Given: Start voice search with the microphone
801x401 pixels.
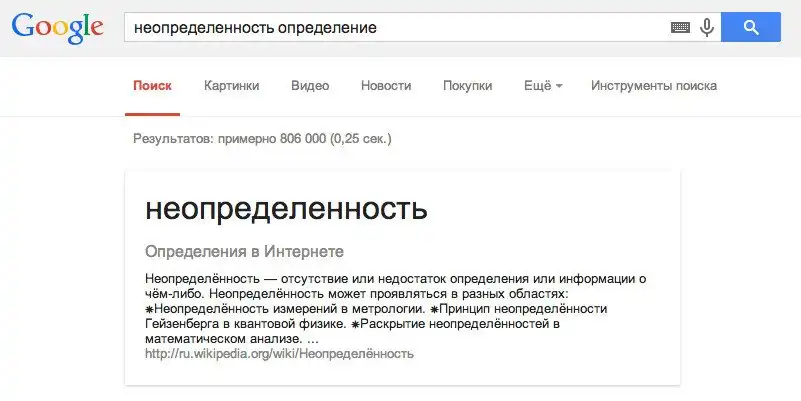Looking at the screenshot, I should 707,28.
